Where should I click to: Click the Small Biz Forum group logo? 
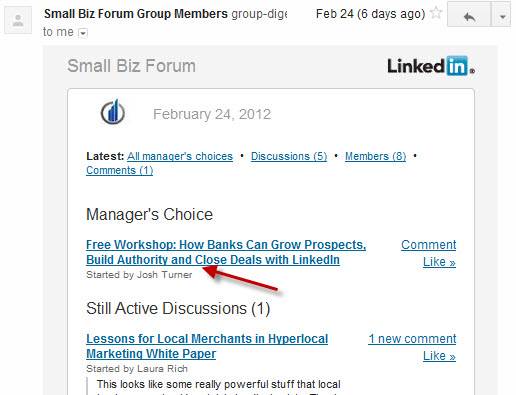[x=113, y=112]
